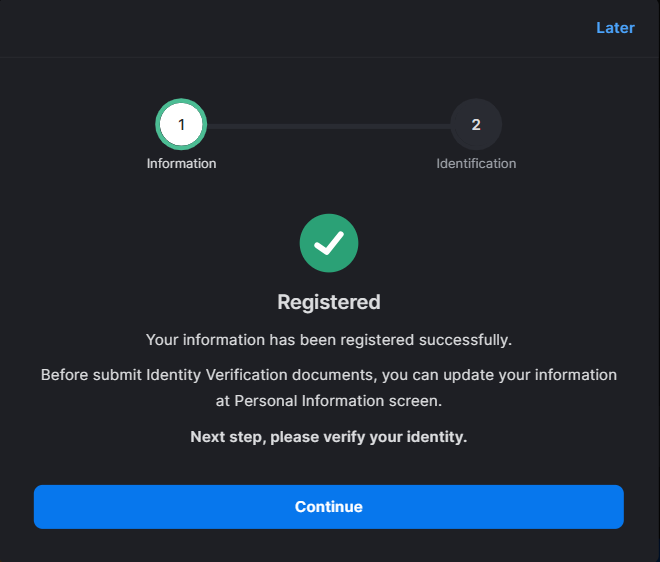Click the bold Next step instruction text
The width and height of the screenshot is (660, 562).
pos(329,437)
